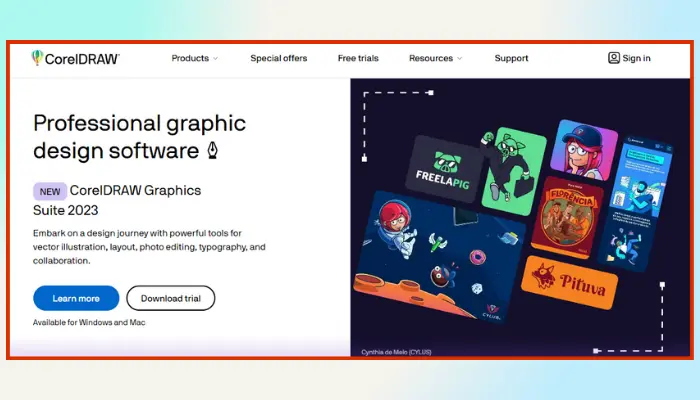Screen dimensions: 700x400
Task: Click the NEW badge label
Action: click(x=50, y=192)
